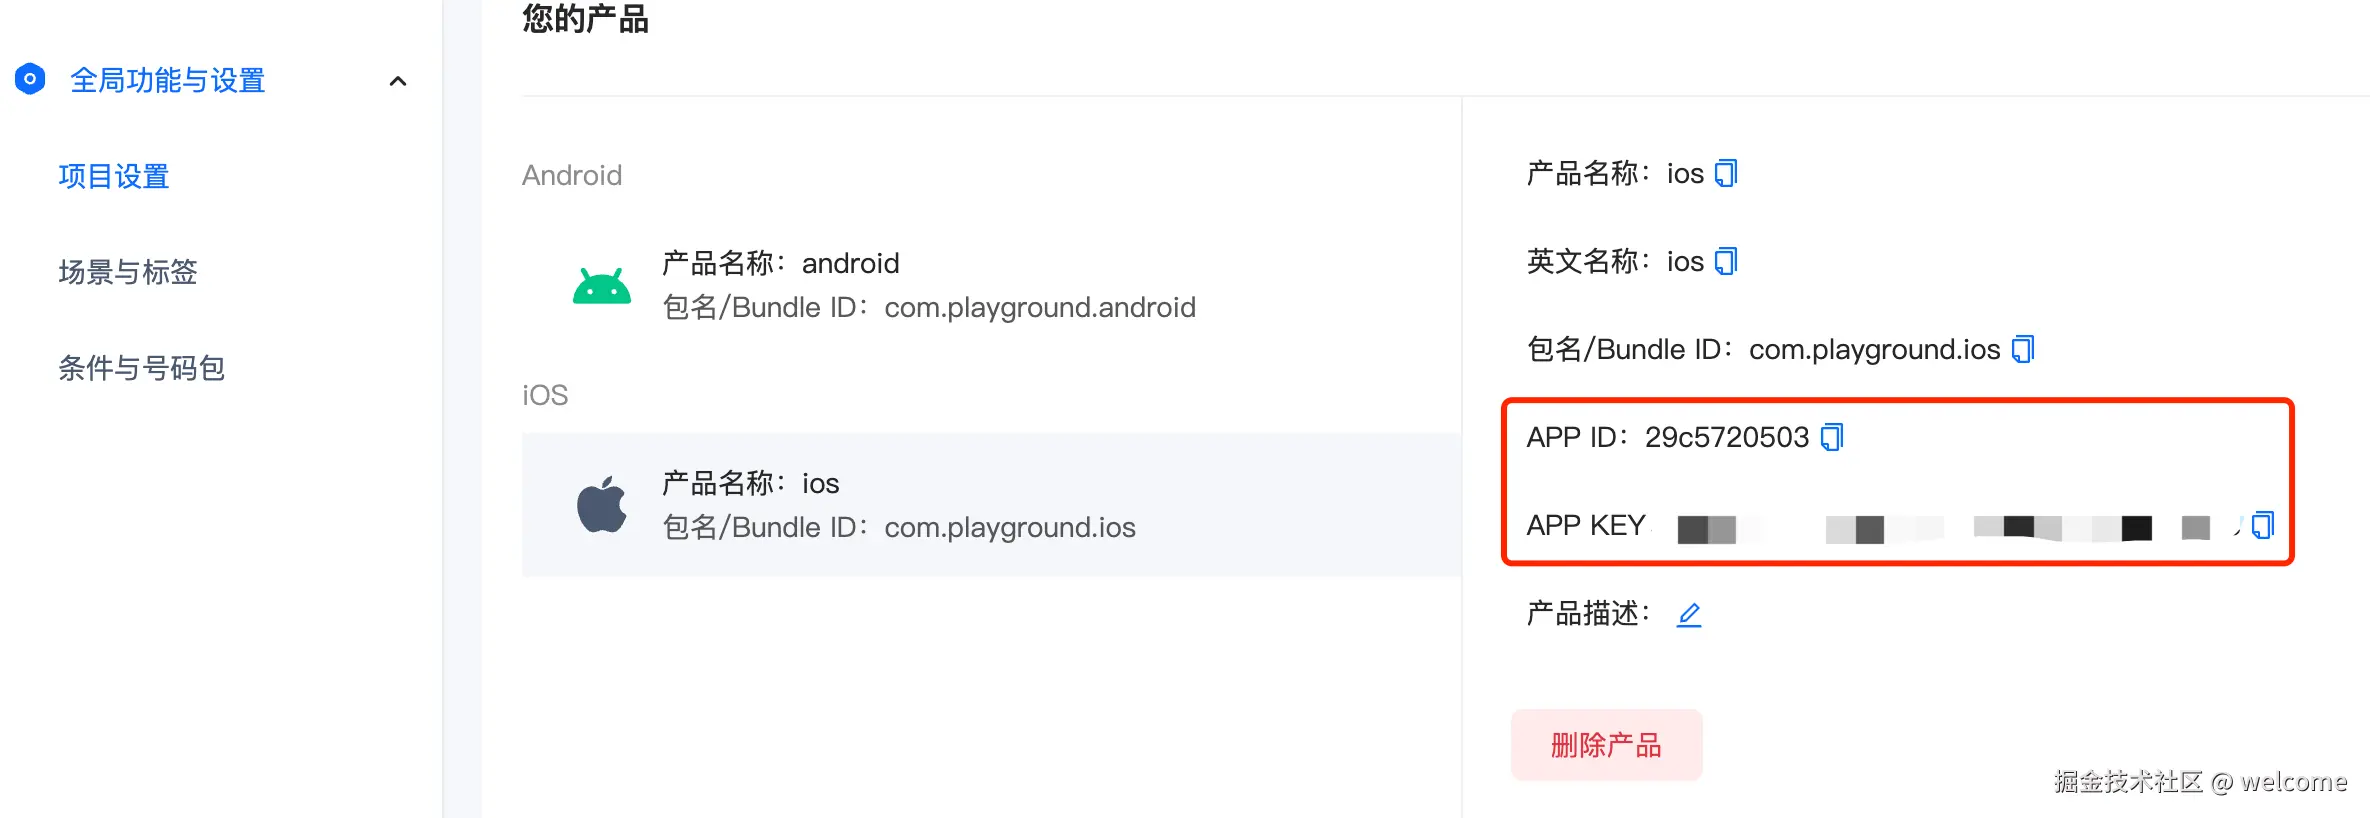The image size is (2370, 818).
Task: Open the 全局功能与设置 section
Action: 167,80
